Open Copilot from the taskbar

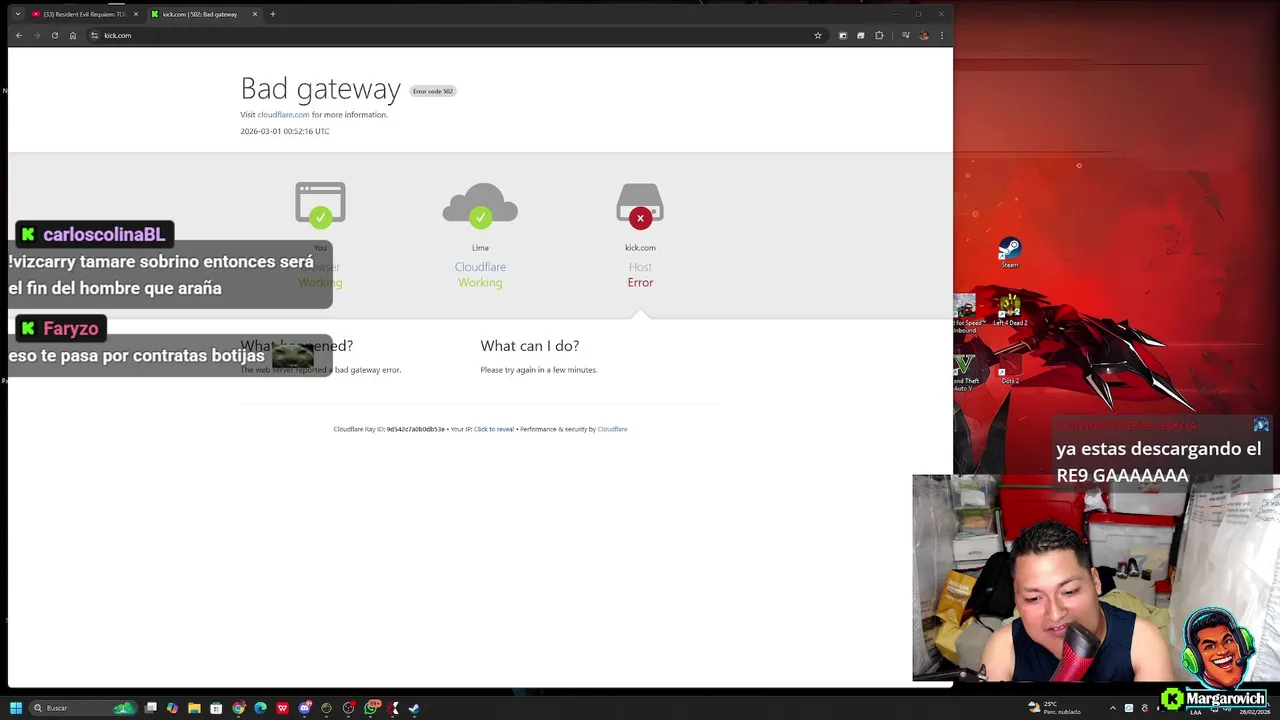coord(172,708)
